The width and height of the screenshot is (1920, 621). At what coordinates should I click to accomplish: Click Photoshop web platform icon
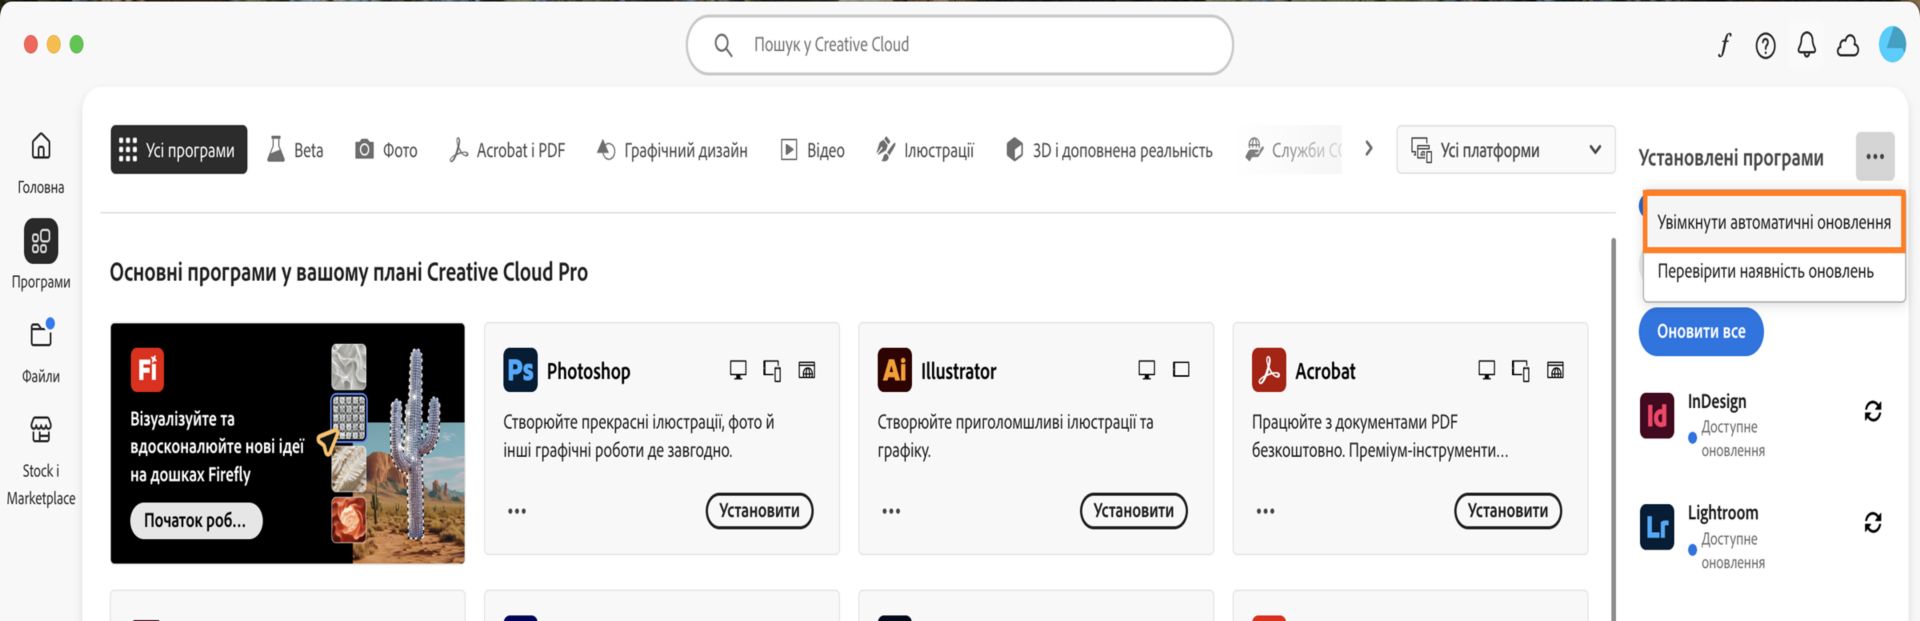pos(807,370)
